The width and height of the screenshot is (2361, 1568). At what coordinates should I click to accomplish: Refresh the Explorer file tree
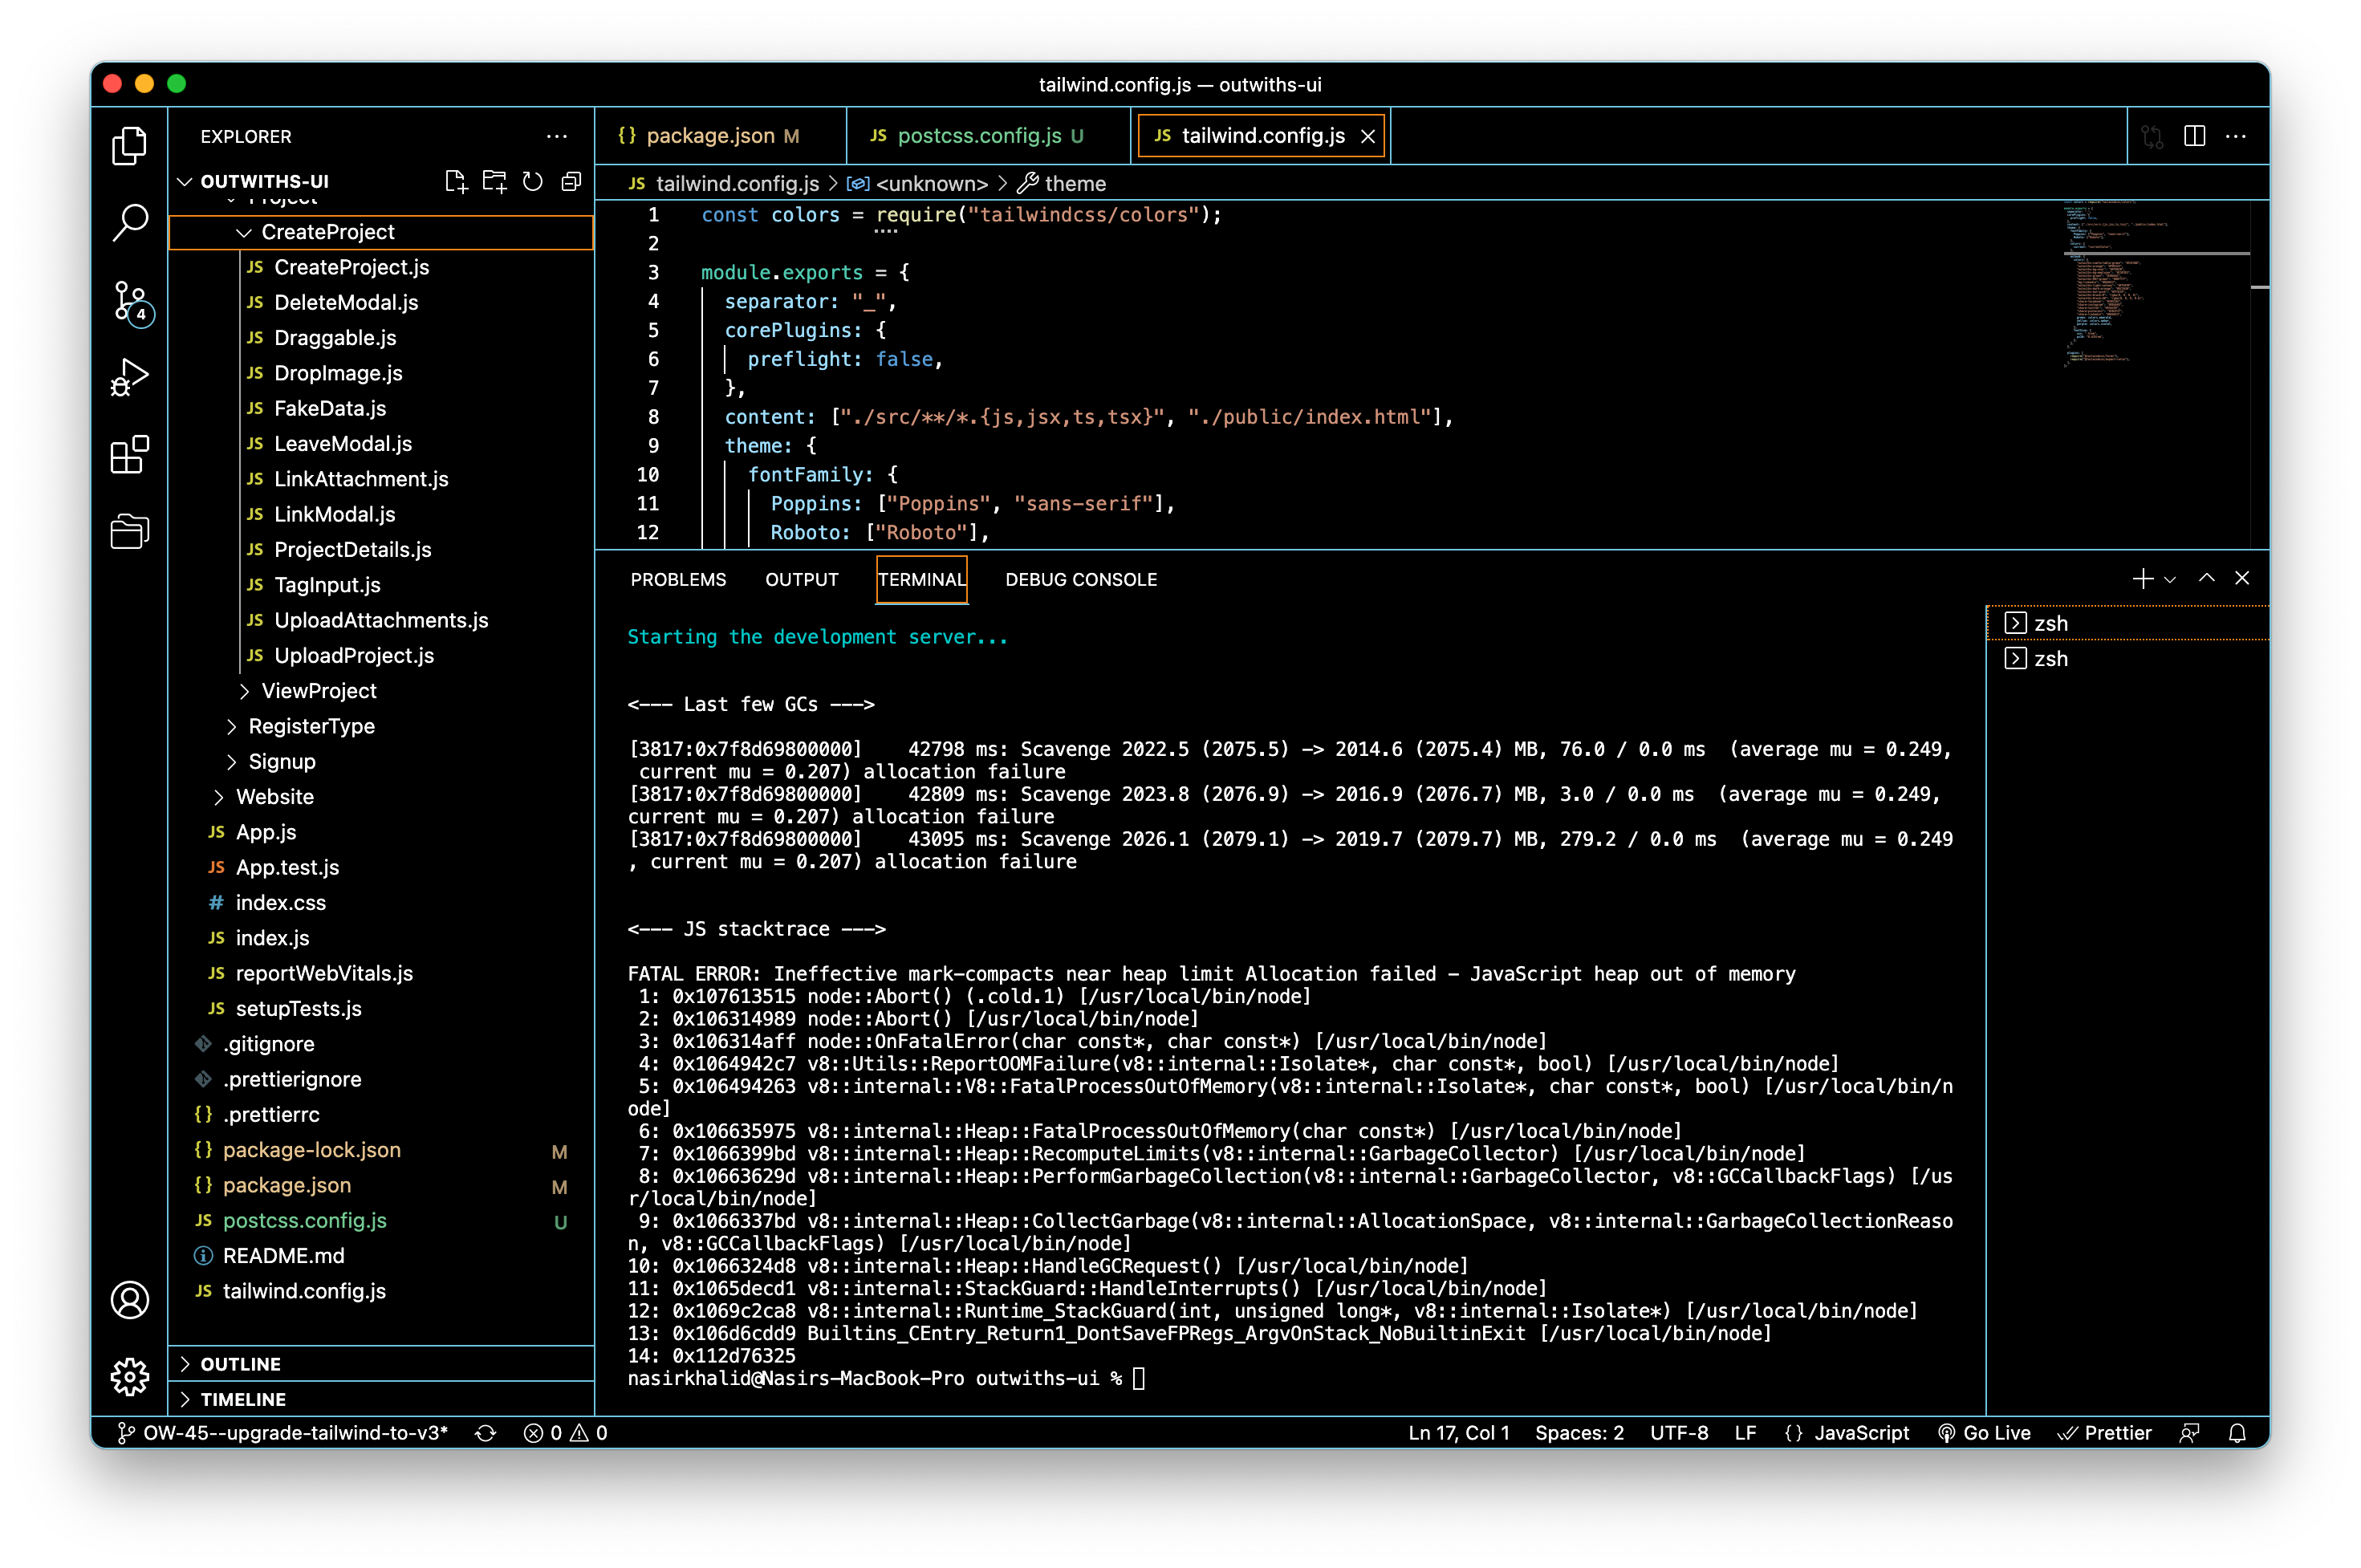coord(533,182)
